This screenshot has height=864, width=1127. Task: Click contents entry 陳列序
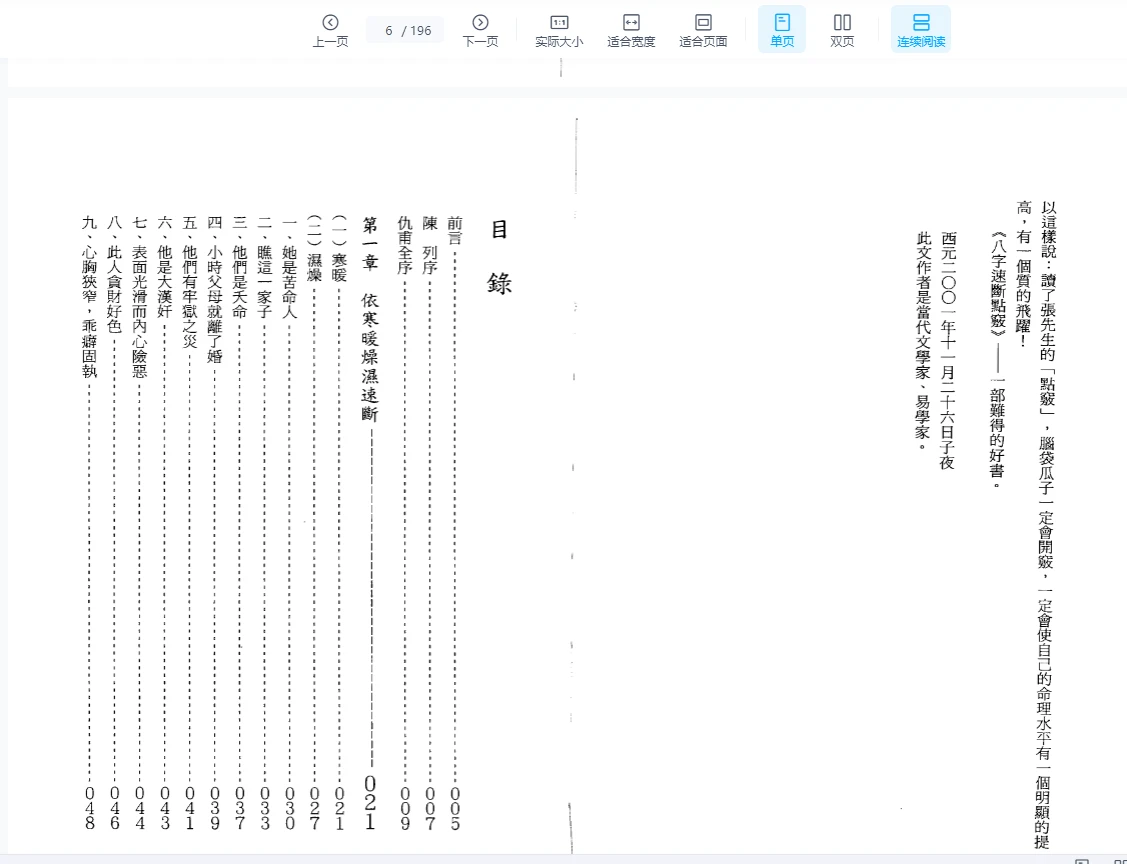pos(430,523)
